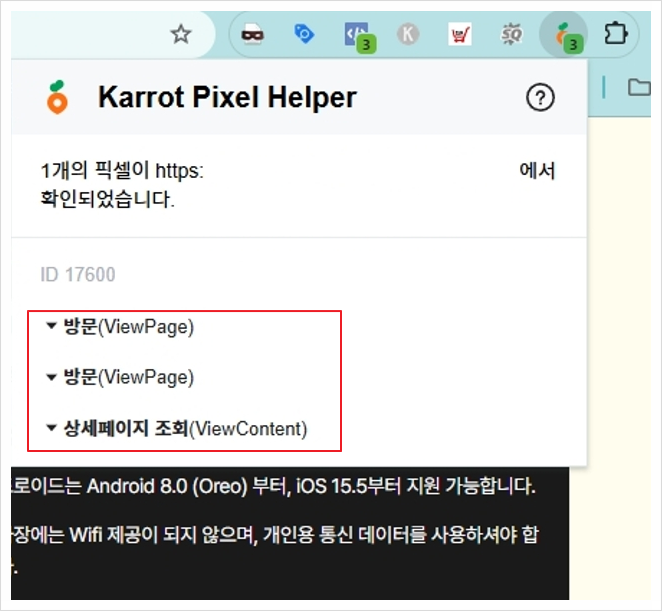
Task: Click the Karrot Pixel Helper title text
Action: 228,98
